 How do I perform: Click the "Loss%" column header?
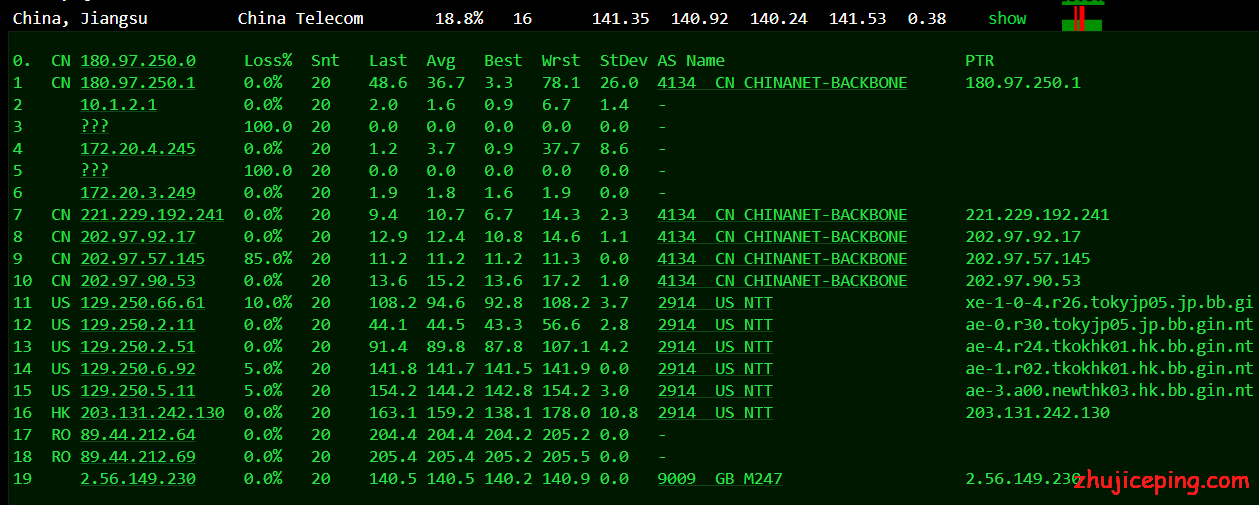[x=267, y=61]
